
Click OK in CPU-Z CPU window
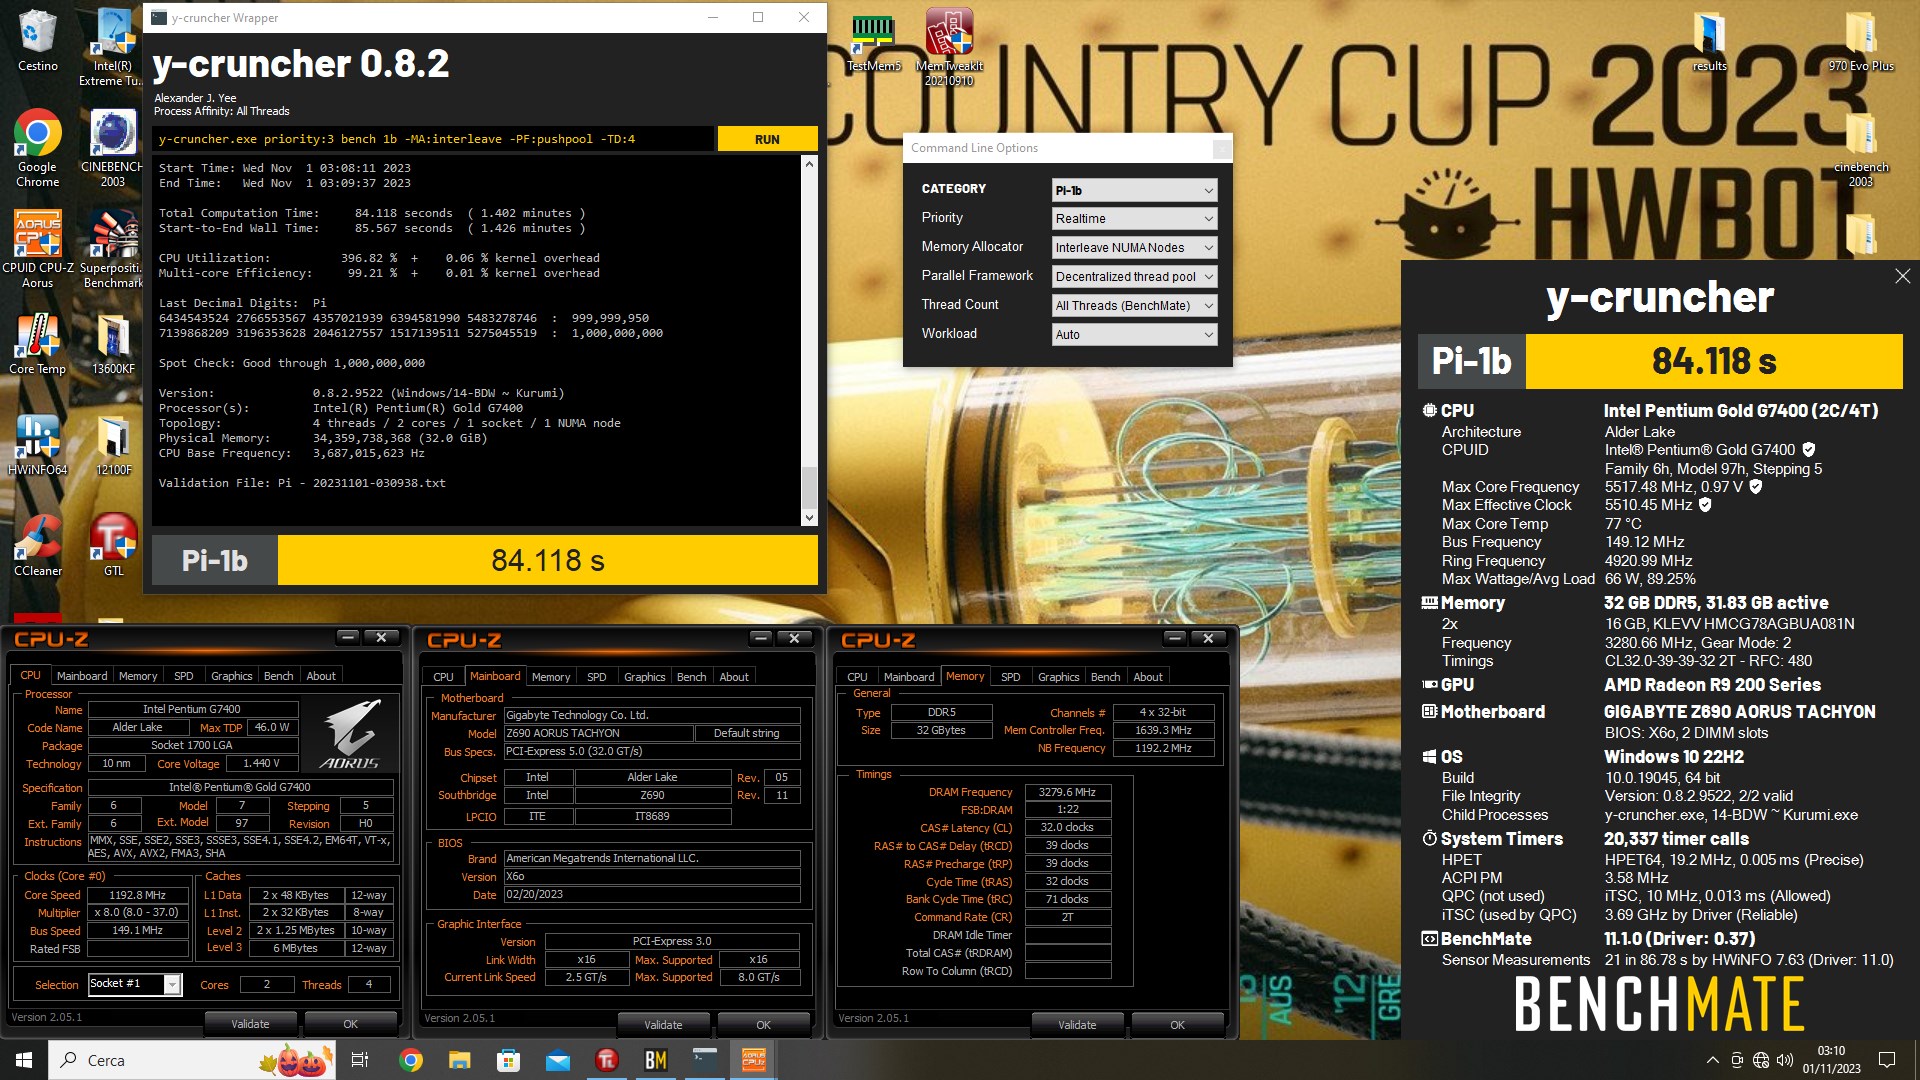tap(350, 1024)
